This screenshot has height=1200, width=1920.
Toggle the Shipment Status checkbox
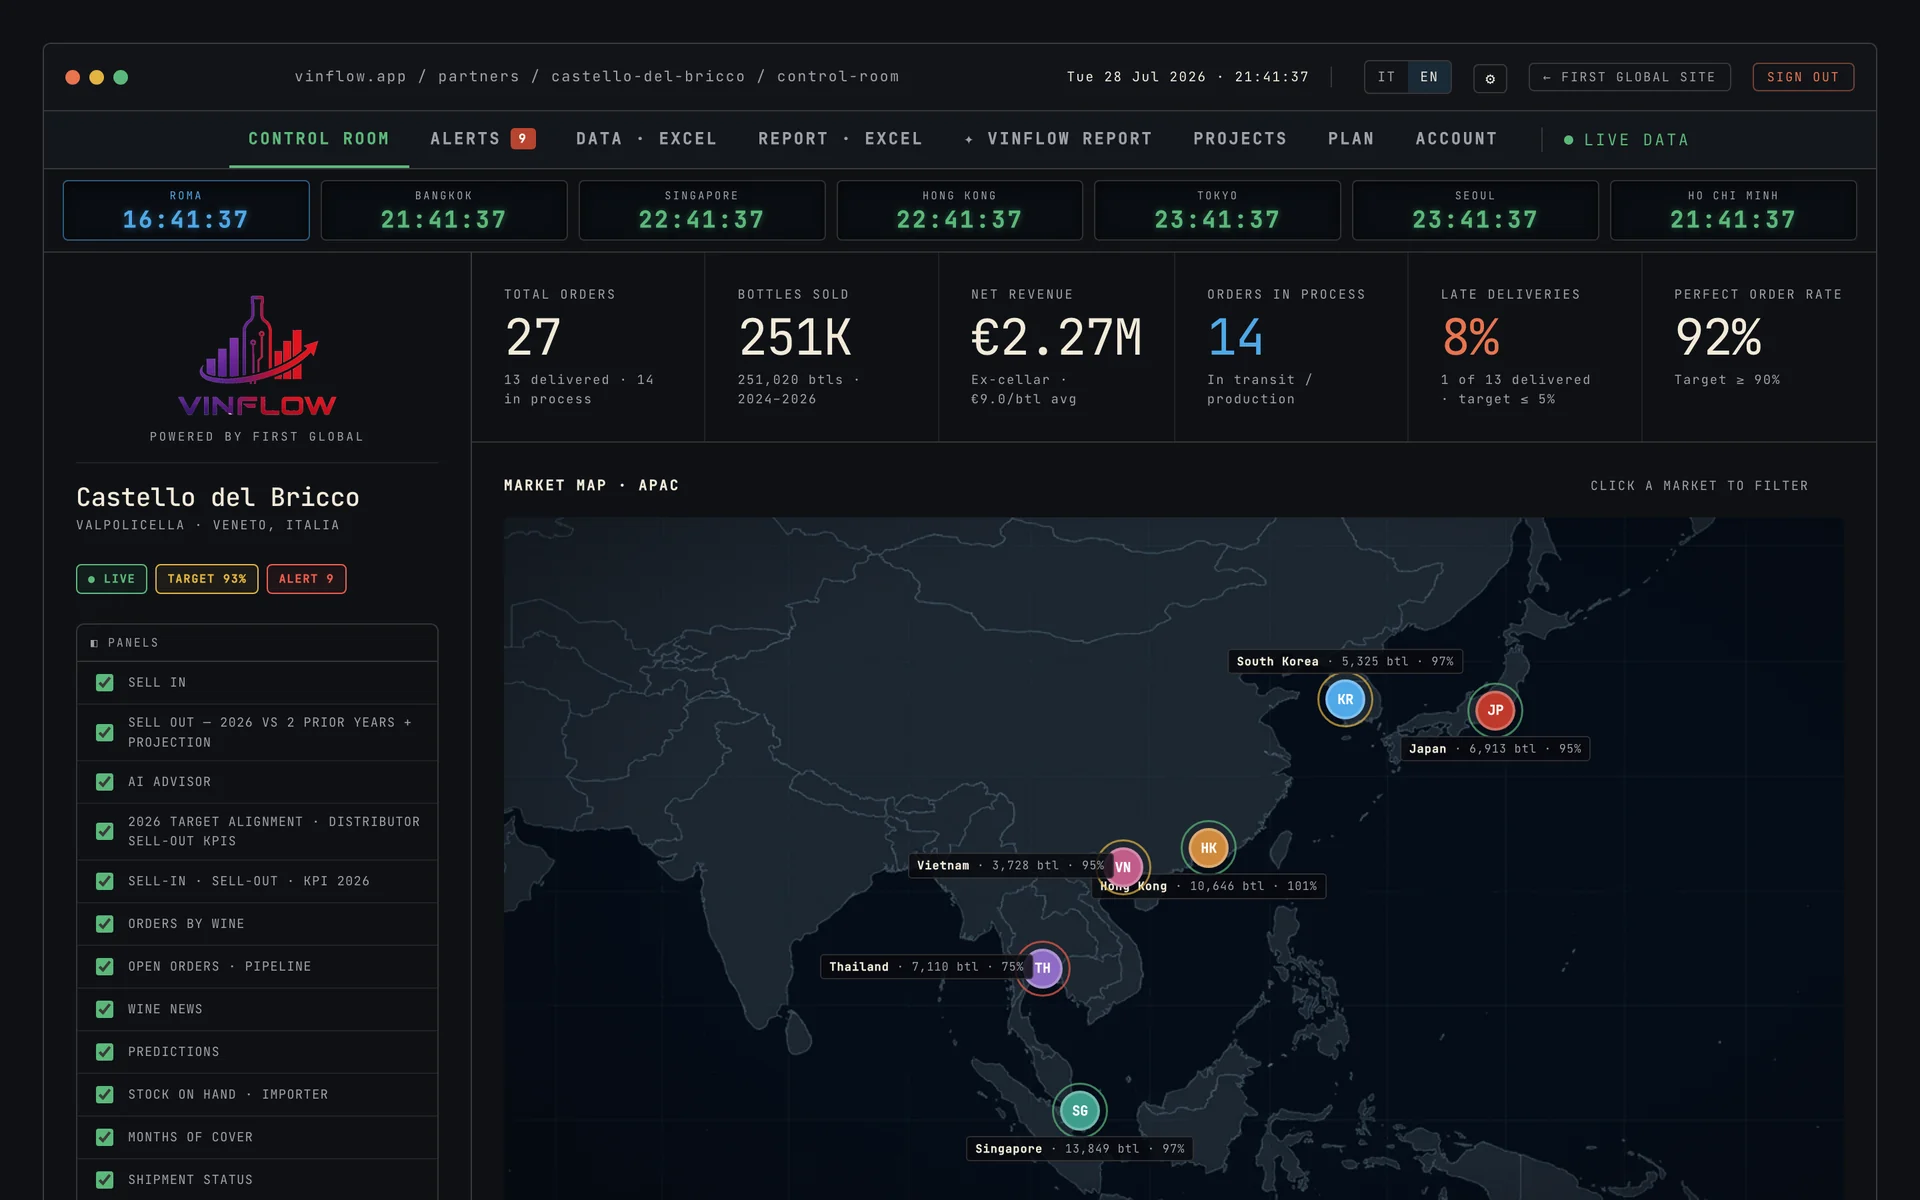[x=104, y=1180]
